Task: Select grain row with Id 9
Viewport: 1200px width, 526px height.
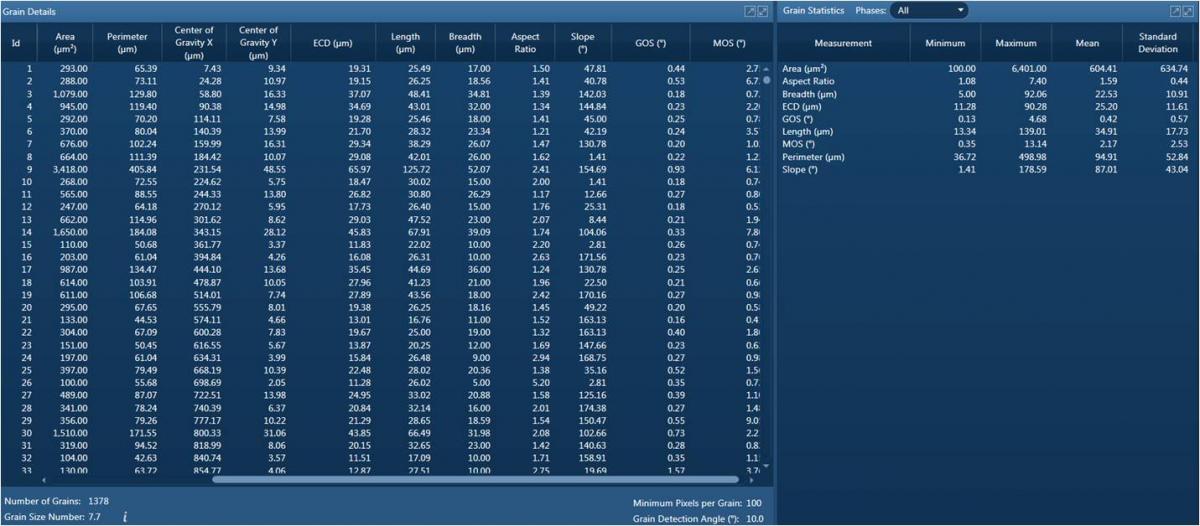Action: pyautogui.click(x=300, y=171)
